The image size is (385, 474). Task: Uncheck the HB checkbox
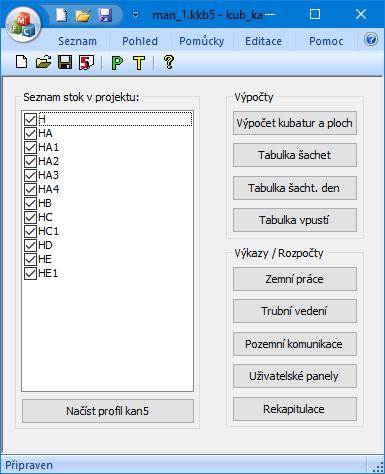[x=30, y=203]
